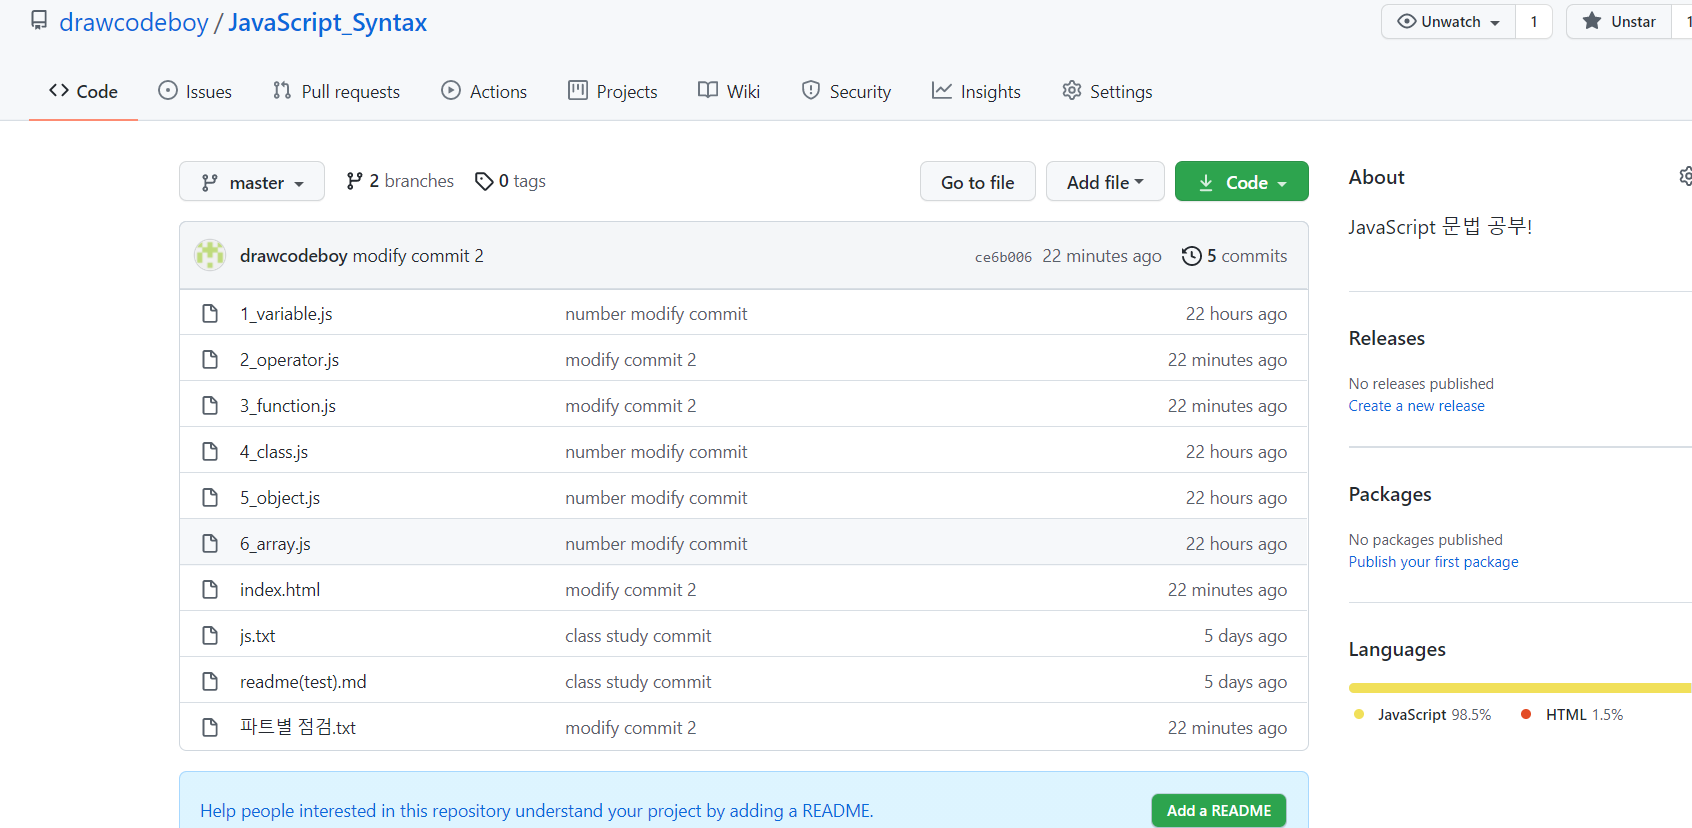Switch to the Code tab

coord(83,91)
